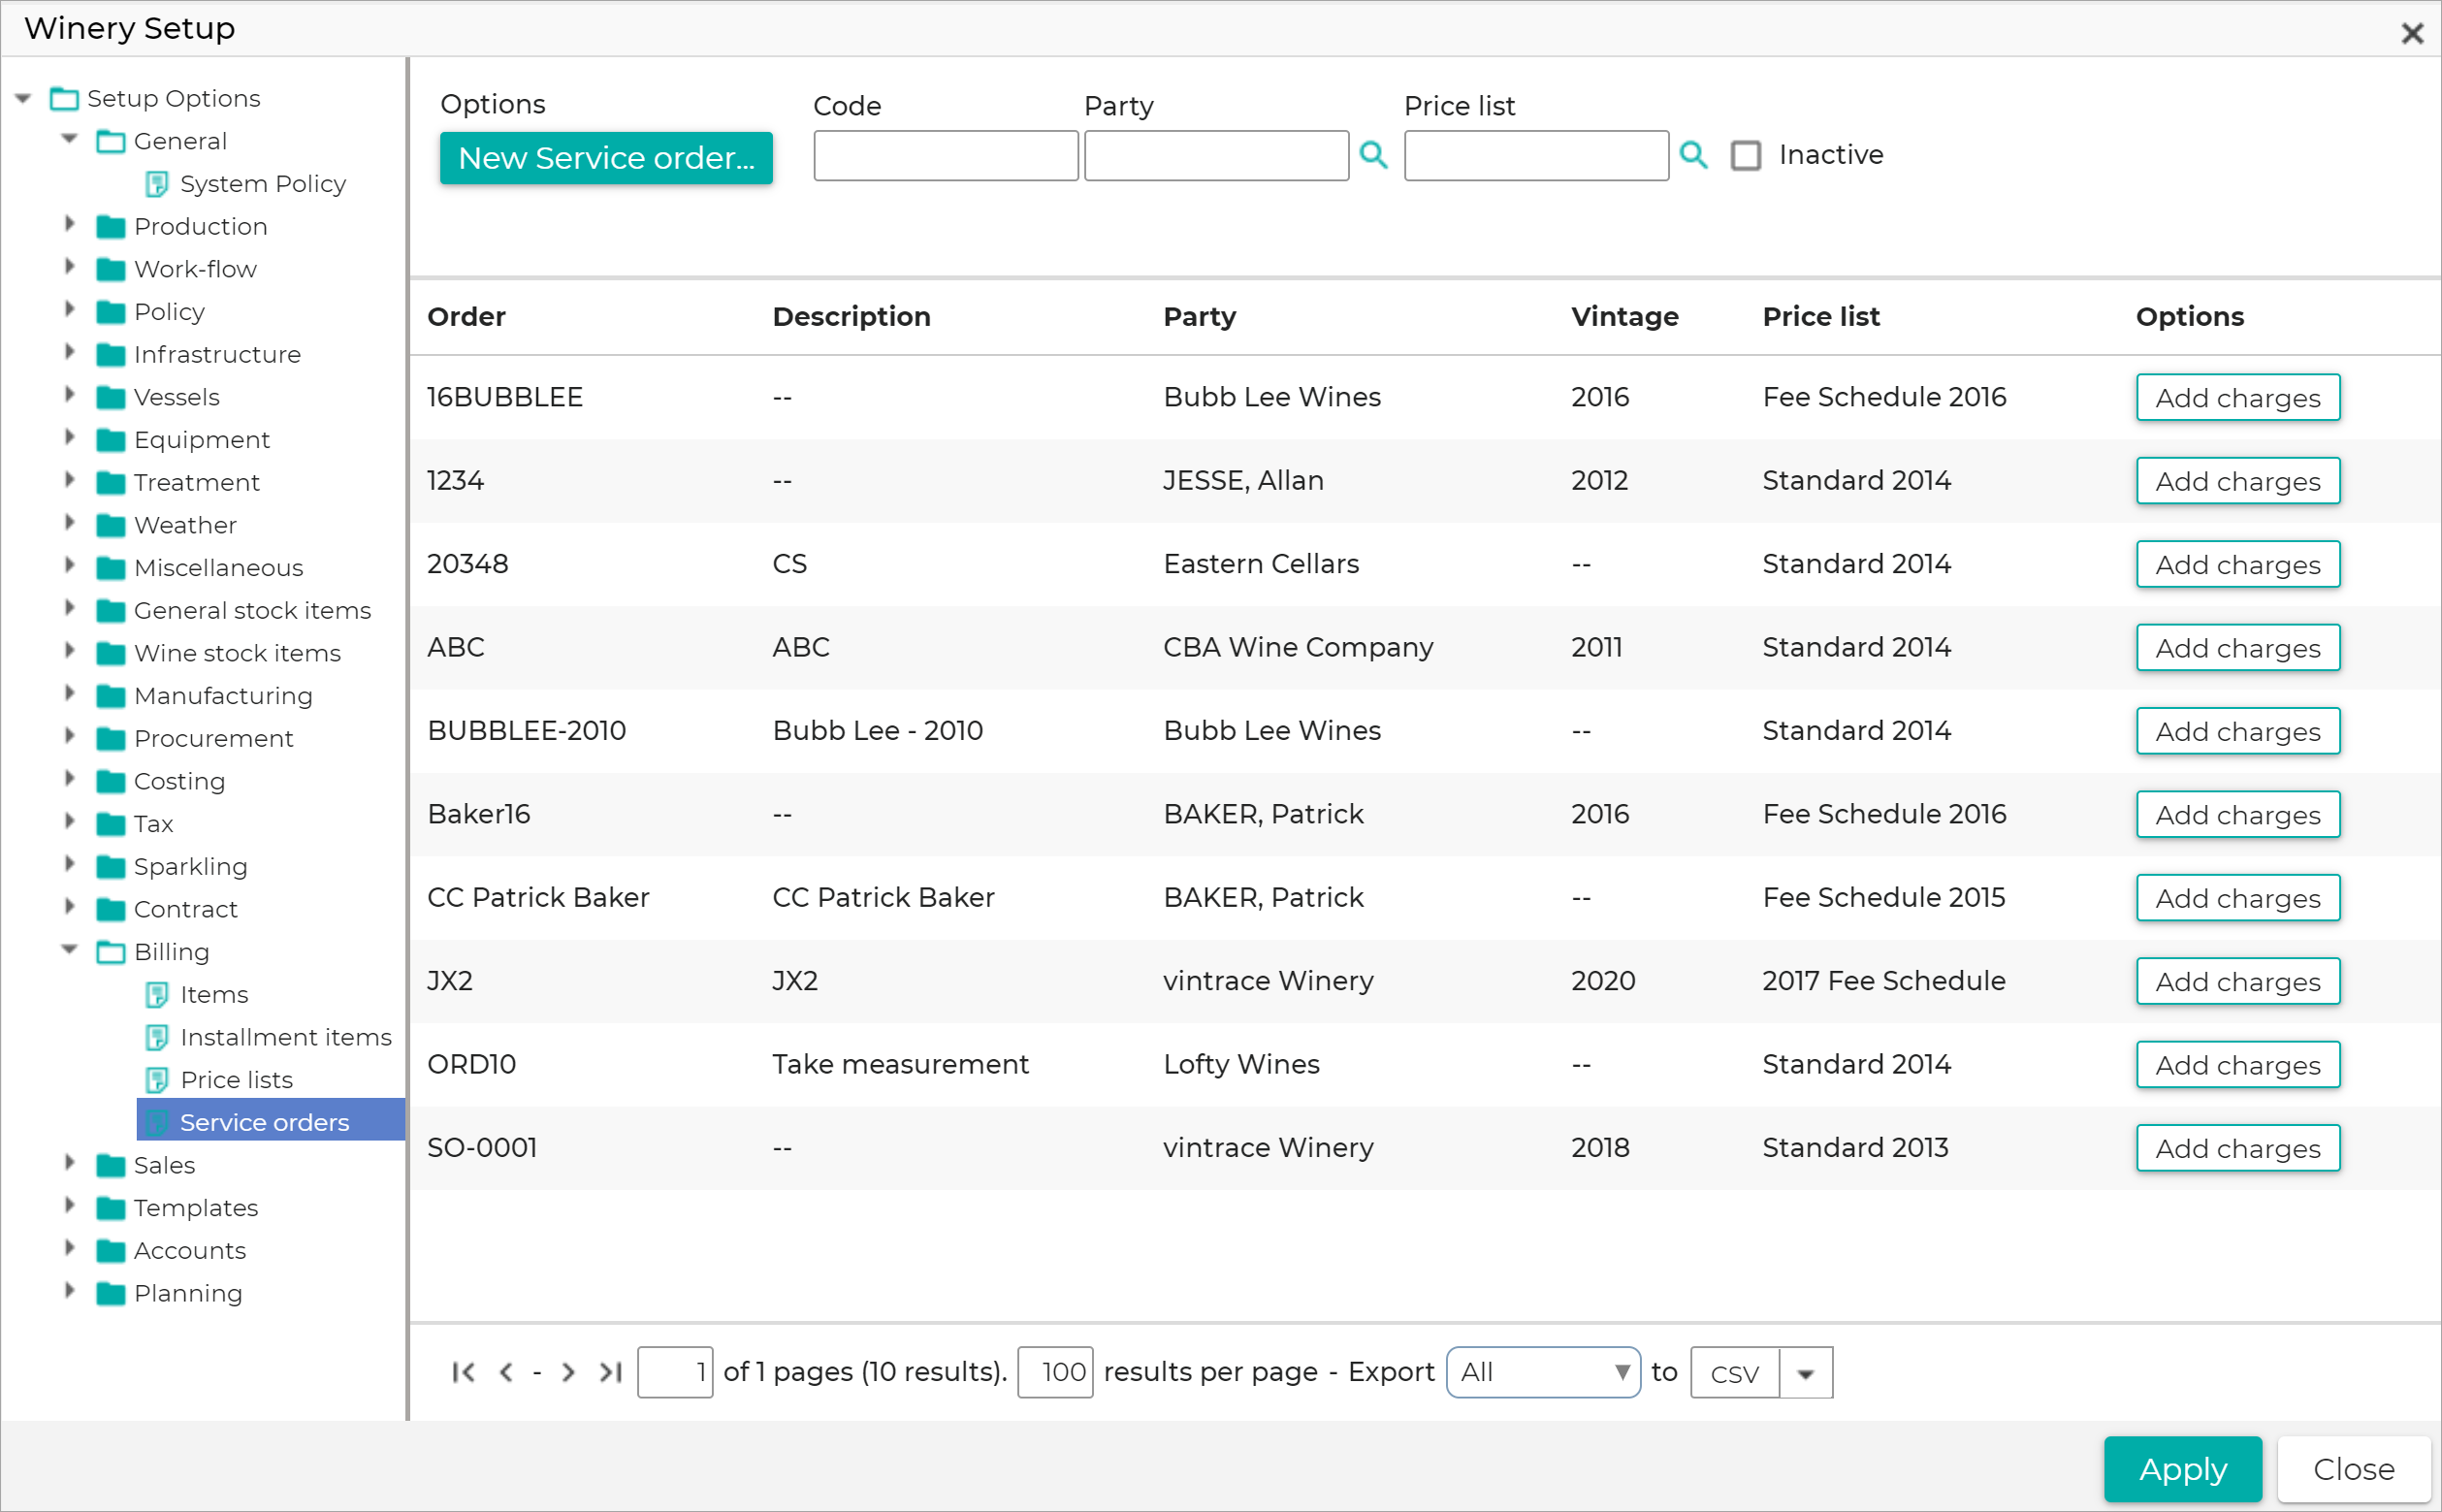2442x1512 pixels.
Task: Add charges for order 20348
Action: point(2238,565)
